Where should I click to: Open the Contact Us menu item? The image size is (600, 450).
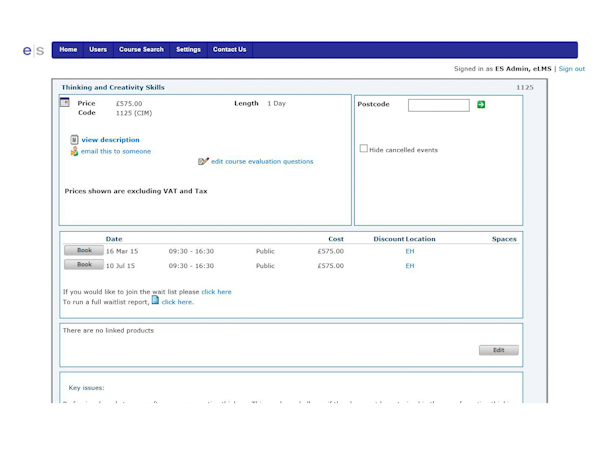[230, 50]
